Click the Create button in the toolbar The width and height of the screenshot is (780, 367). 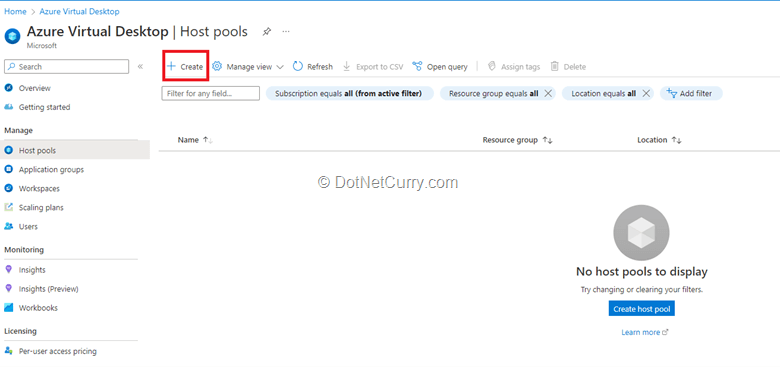[185, 67]
